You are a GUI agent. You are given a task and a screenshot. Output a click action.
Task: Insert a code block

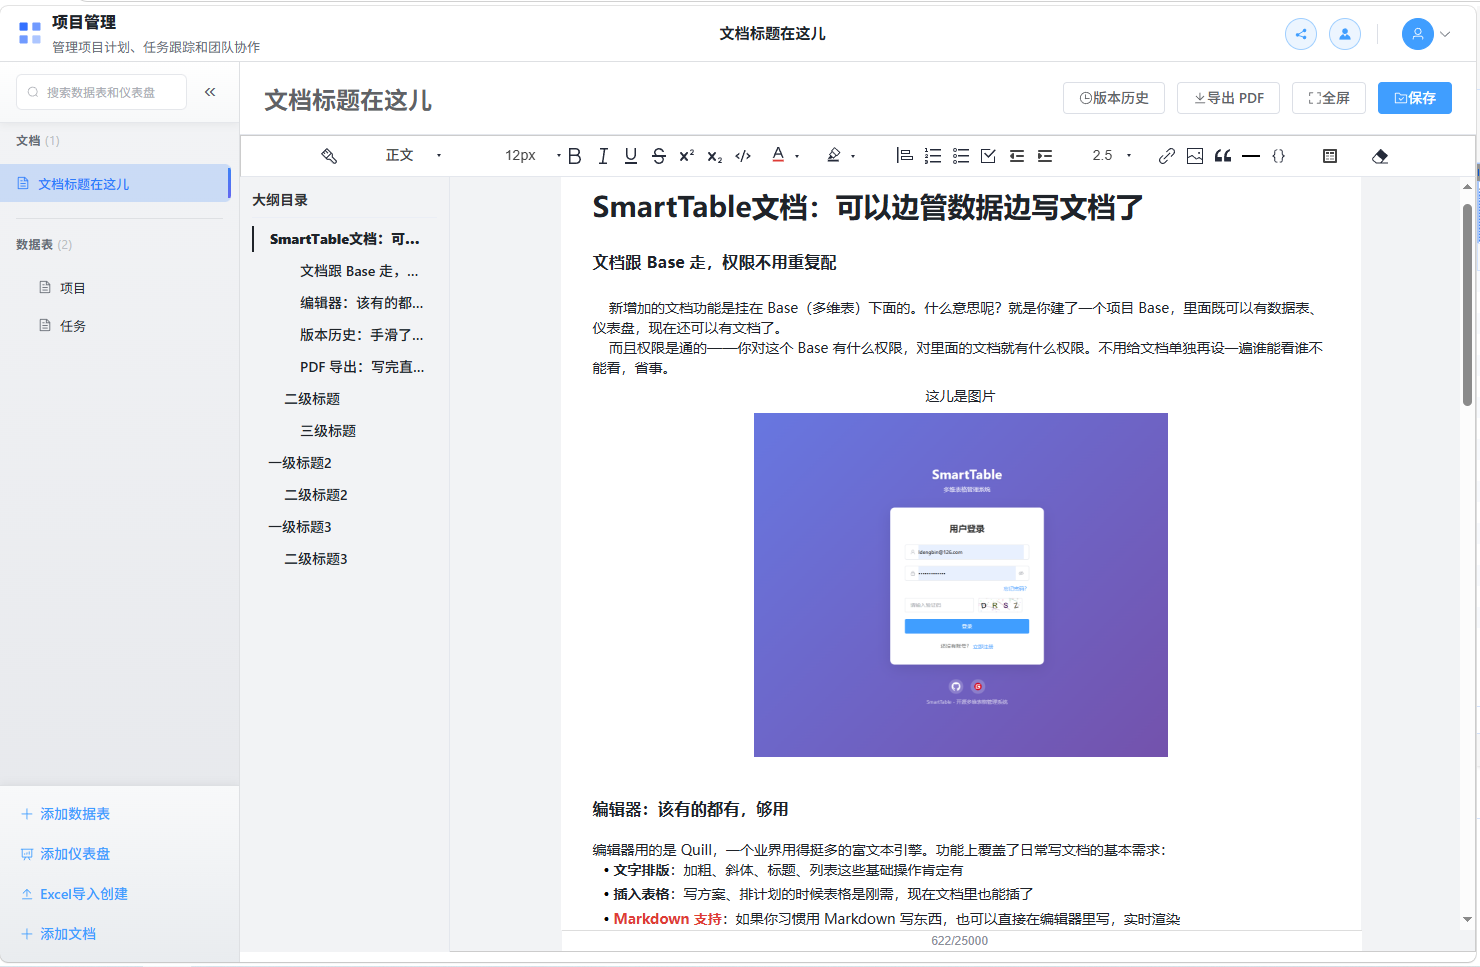click(x=1279, y=156)
